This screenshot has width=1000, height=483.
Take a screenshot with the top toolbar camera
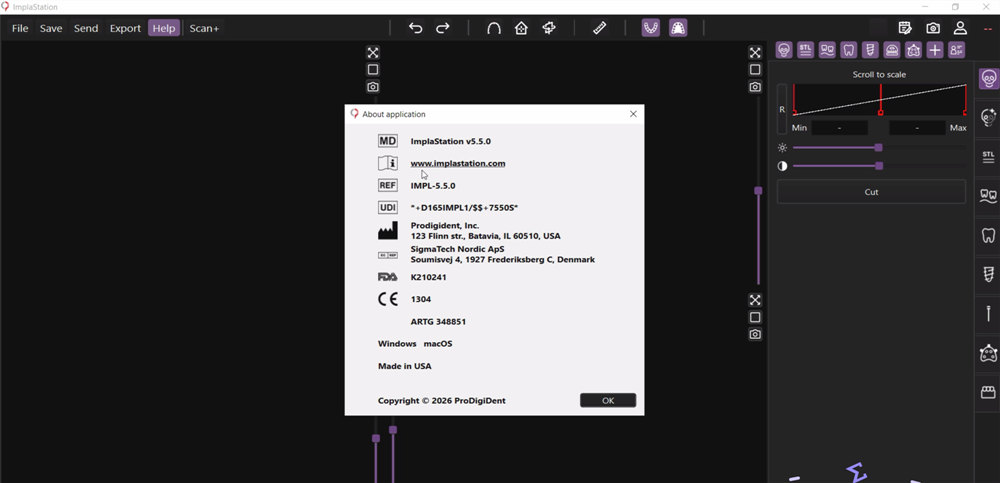[933, 28]
